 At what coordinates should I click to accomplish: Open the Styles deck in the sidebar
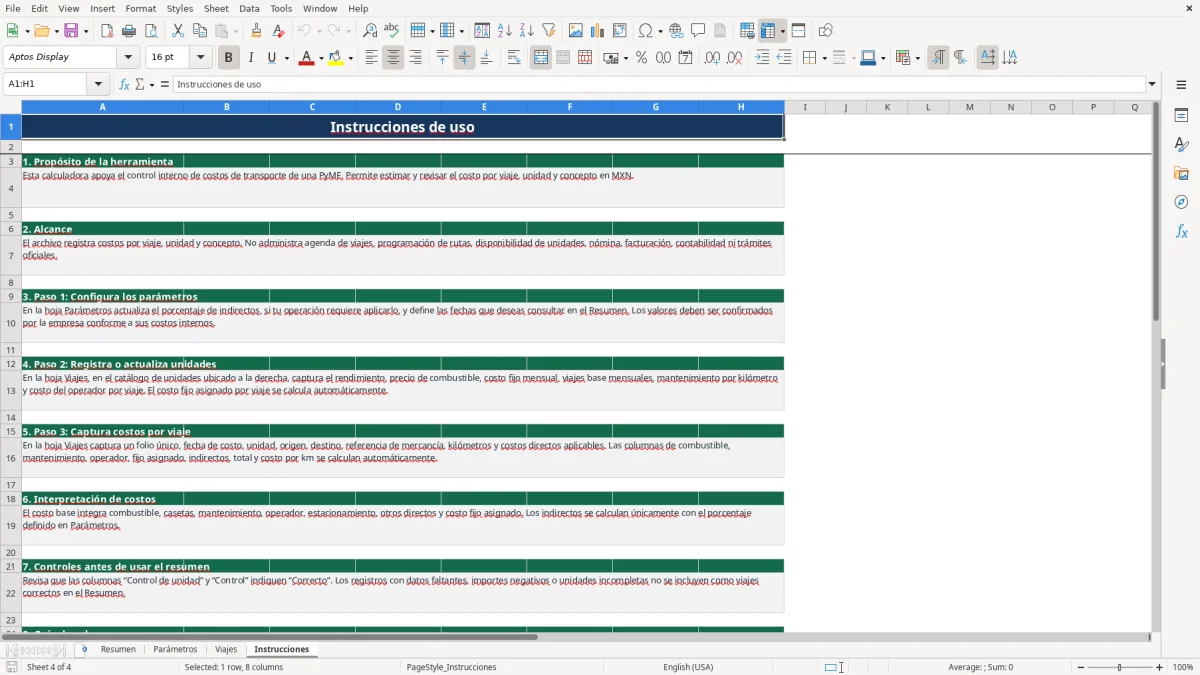tap(1181, 144)
